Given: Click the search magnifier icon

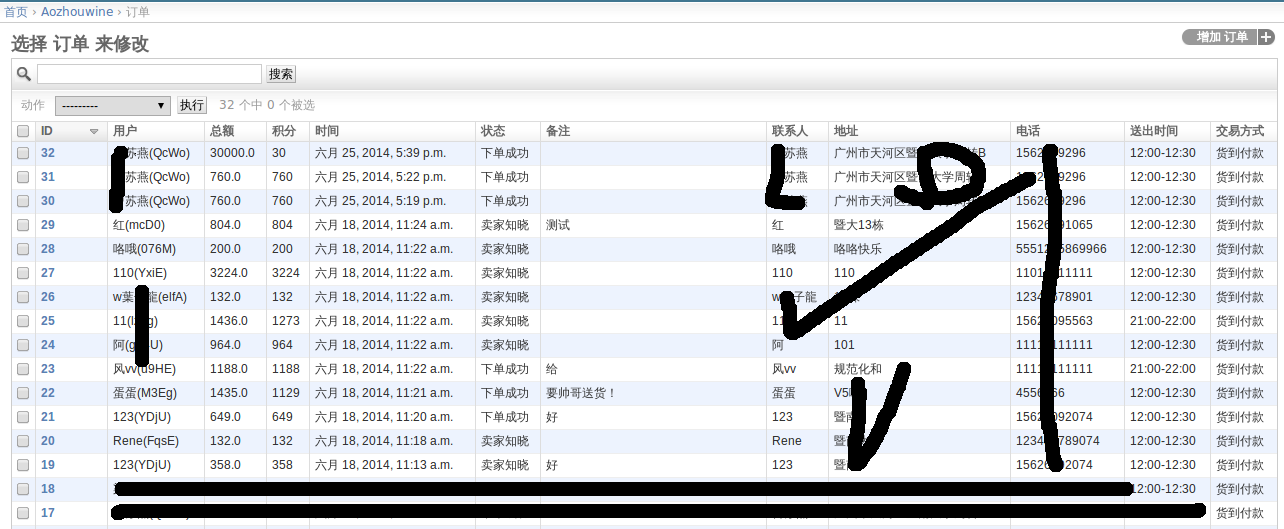Looking at the screenshot, I should point(24,74).
